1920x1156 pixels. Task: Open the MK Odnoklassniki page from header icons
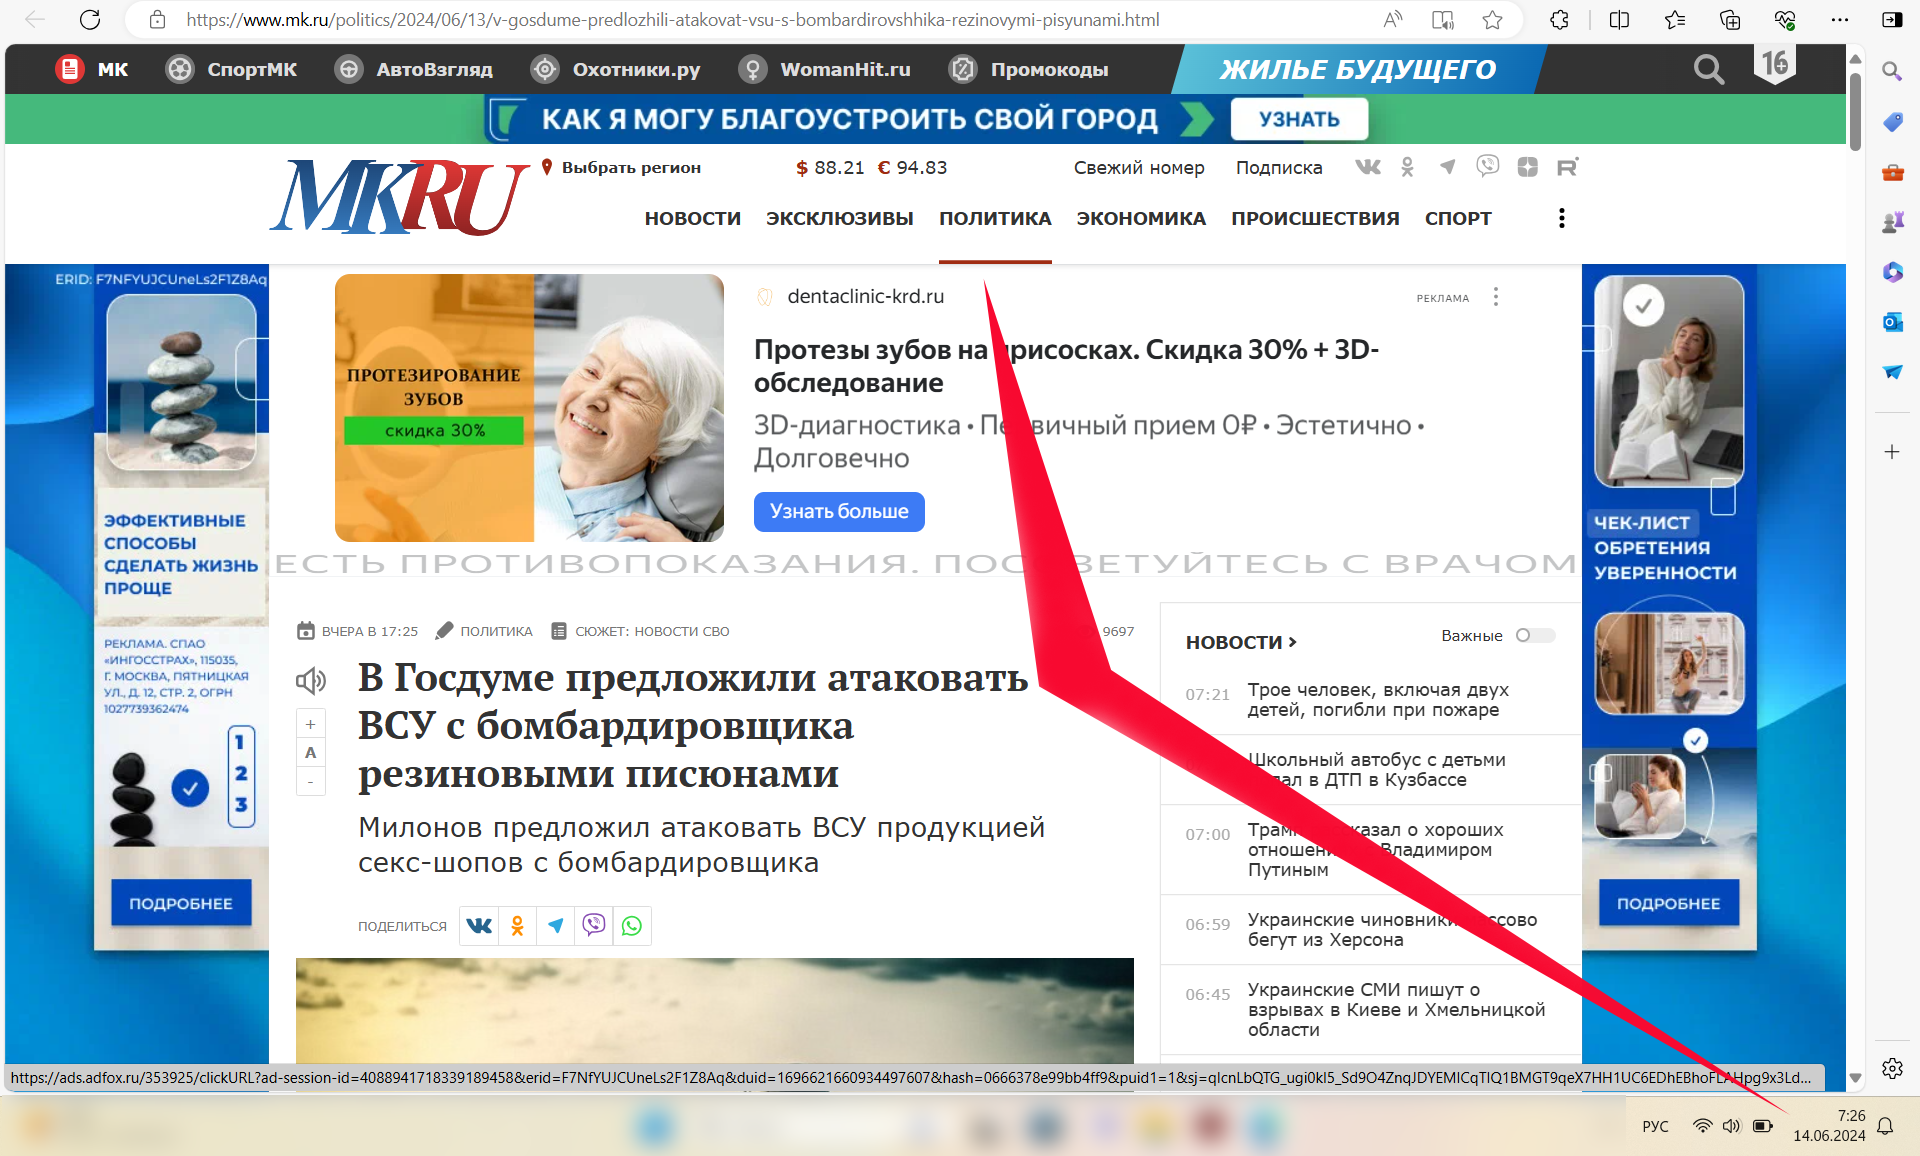click(1407, 167)
